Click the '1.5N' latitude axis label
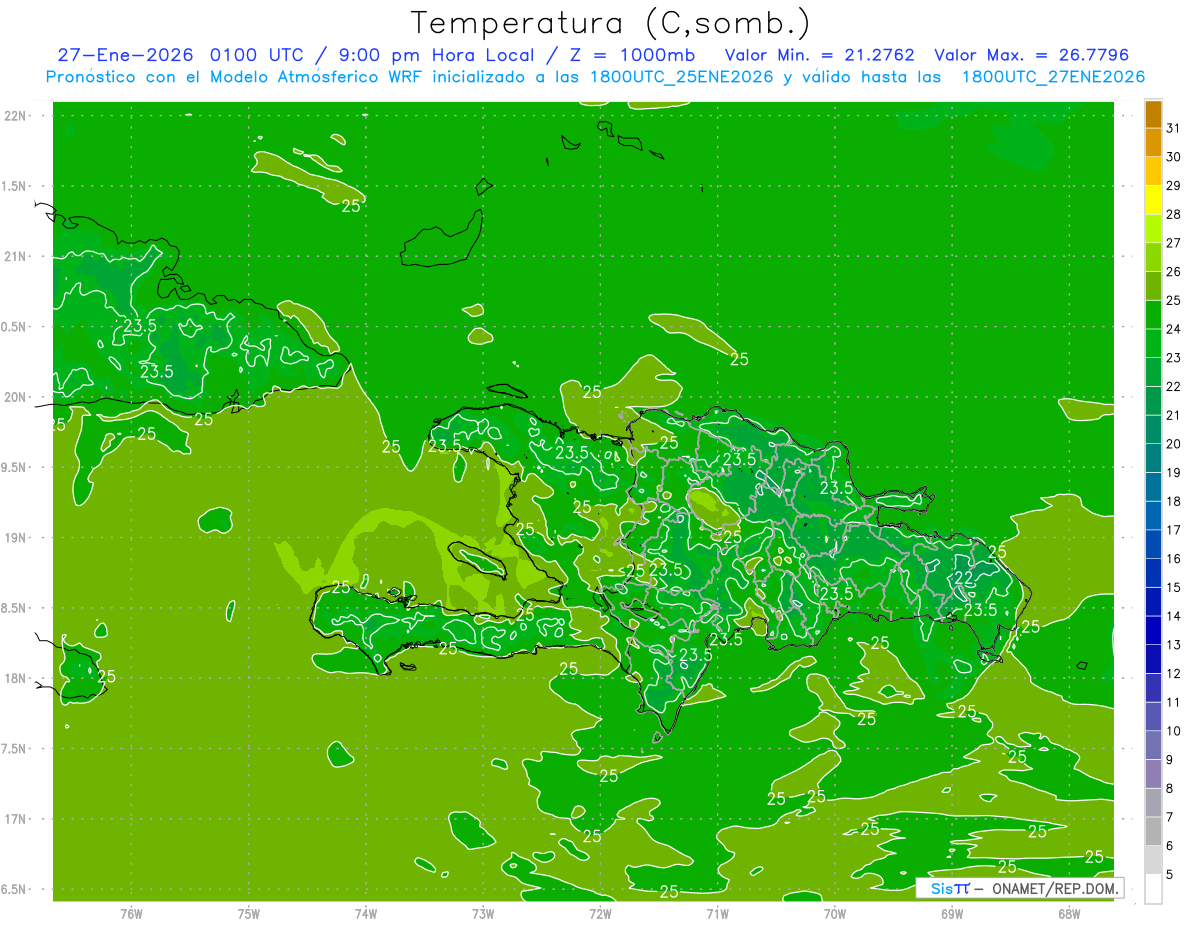1200x927 pixels. click(15, 186)
